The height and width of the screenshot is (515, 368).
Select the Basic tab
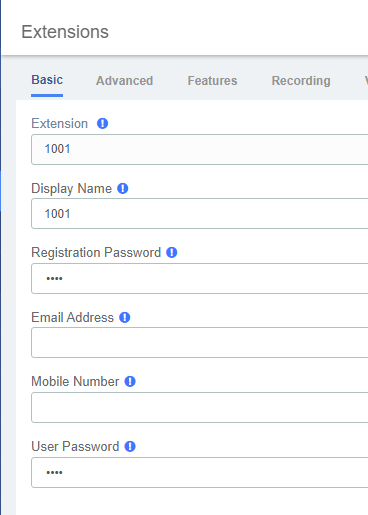point(47,80)
